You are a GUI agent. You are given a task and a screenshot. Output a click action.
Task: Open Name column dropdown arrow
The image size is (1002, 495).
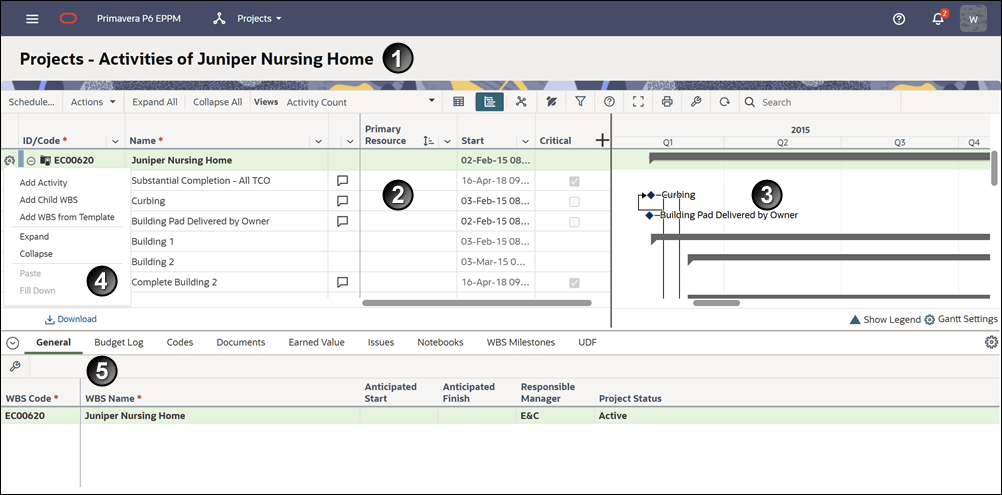point(318,141)
